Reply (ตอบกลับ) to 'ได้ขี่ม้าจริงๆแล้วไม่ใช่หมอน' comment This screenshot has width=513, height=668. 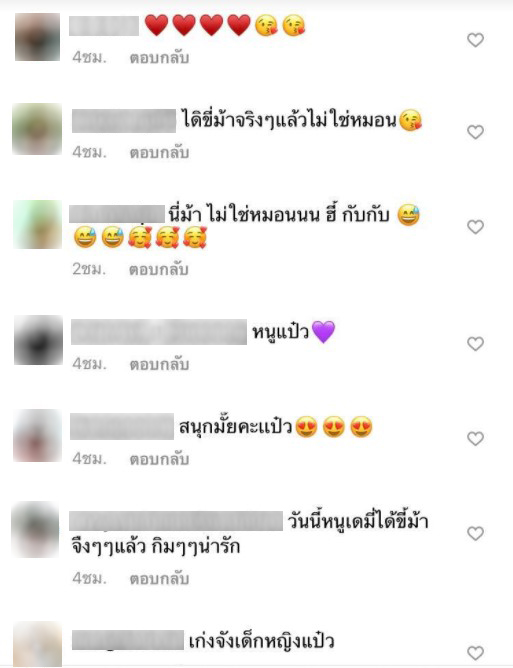(x=159, y=153)
